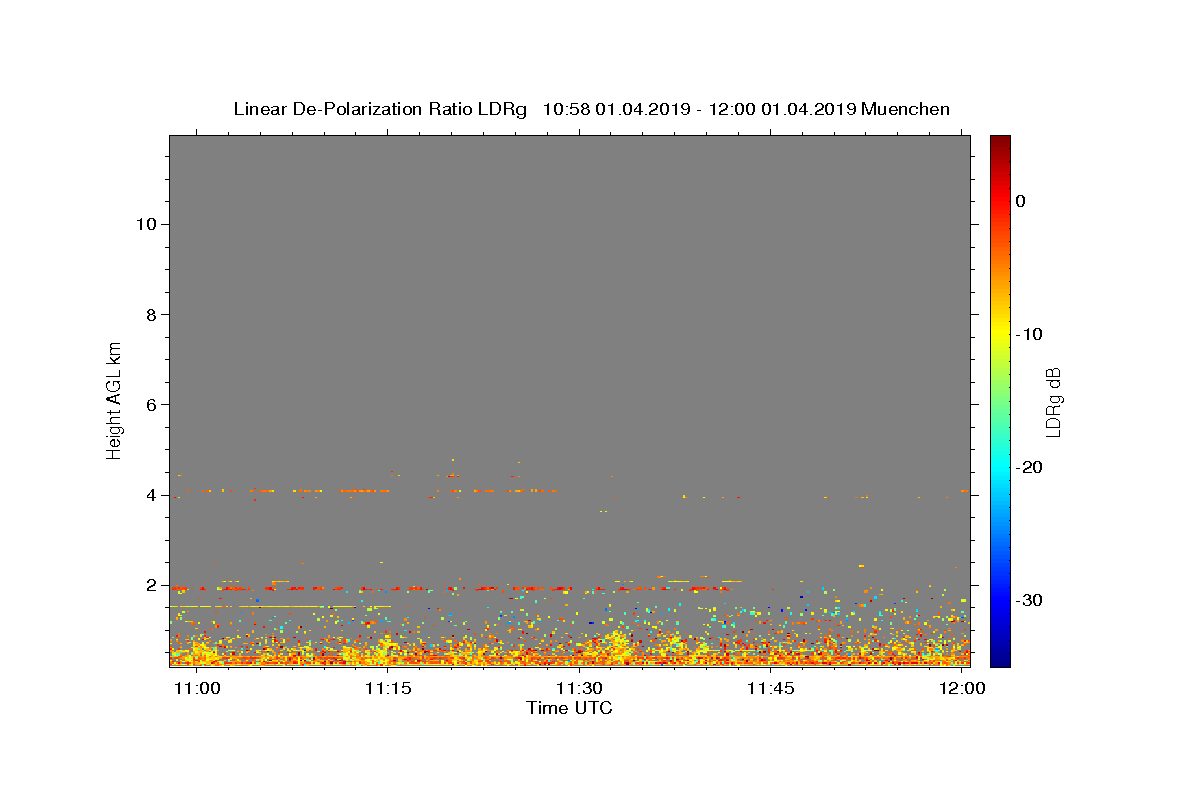Click the 11:30 time axis label
Screen dimensions: 1200x800
[x=579, y=689]
